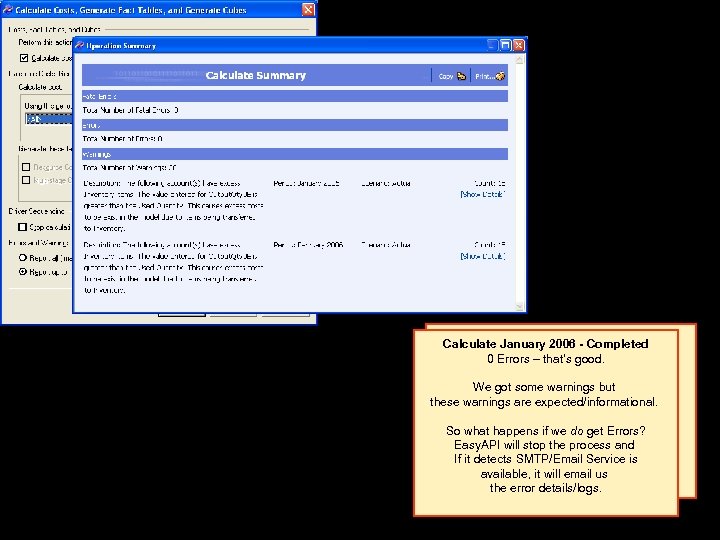Click 'Period: January 2006' text

click(x=306, y=183)
